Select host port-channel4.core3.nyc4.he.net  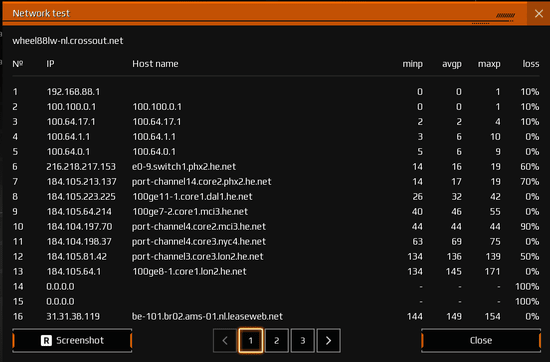tap(199, 242)
